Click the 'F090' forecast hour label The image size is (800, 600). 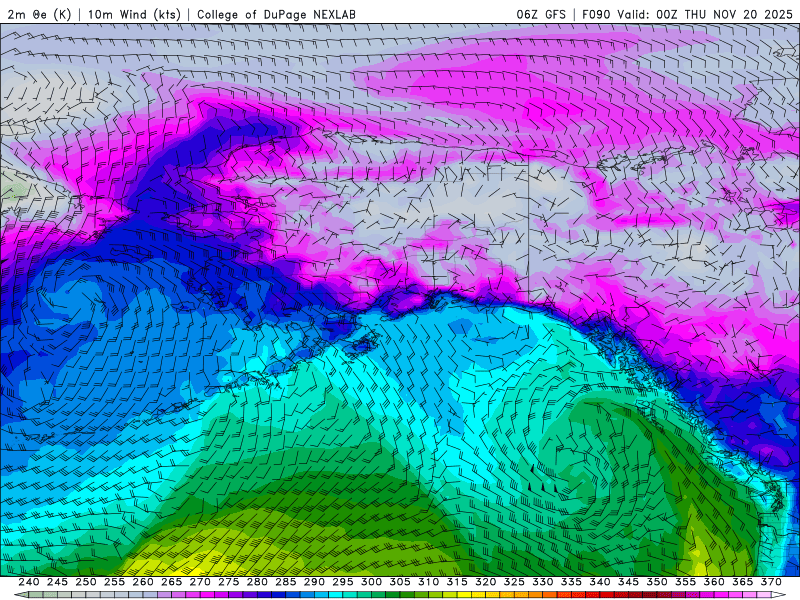[x=596, y=14]
